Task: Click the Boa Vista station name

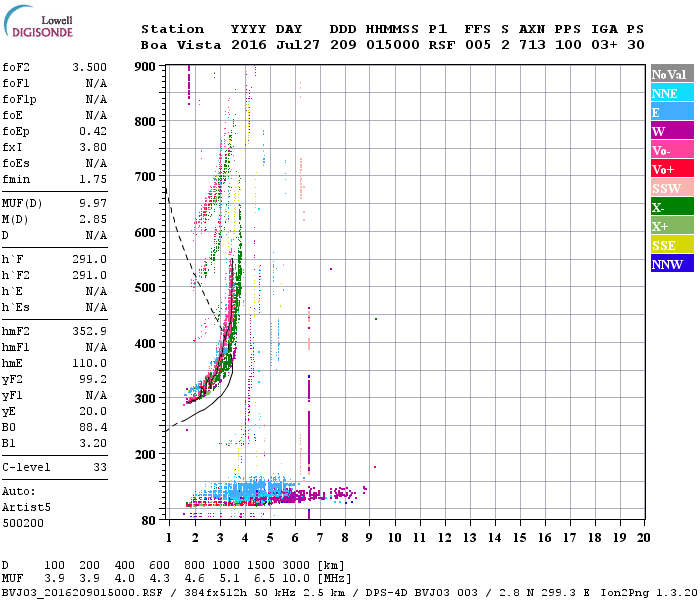Action: [x=181, y=45]
